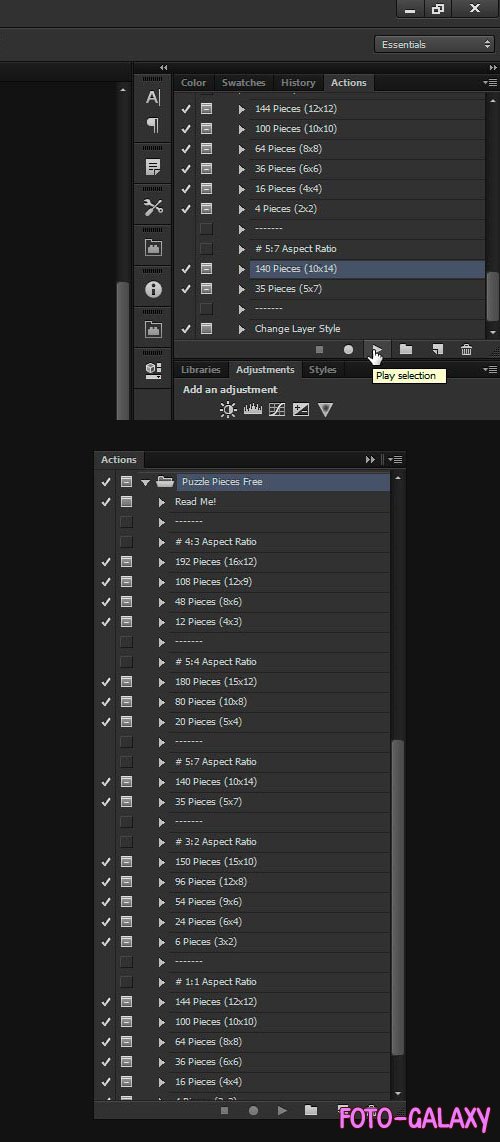Open the floating Actions panel flyout menu
This screenshot has width=500, height=1142.
[395, 460]
